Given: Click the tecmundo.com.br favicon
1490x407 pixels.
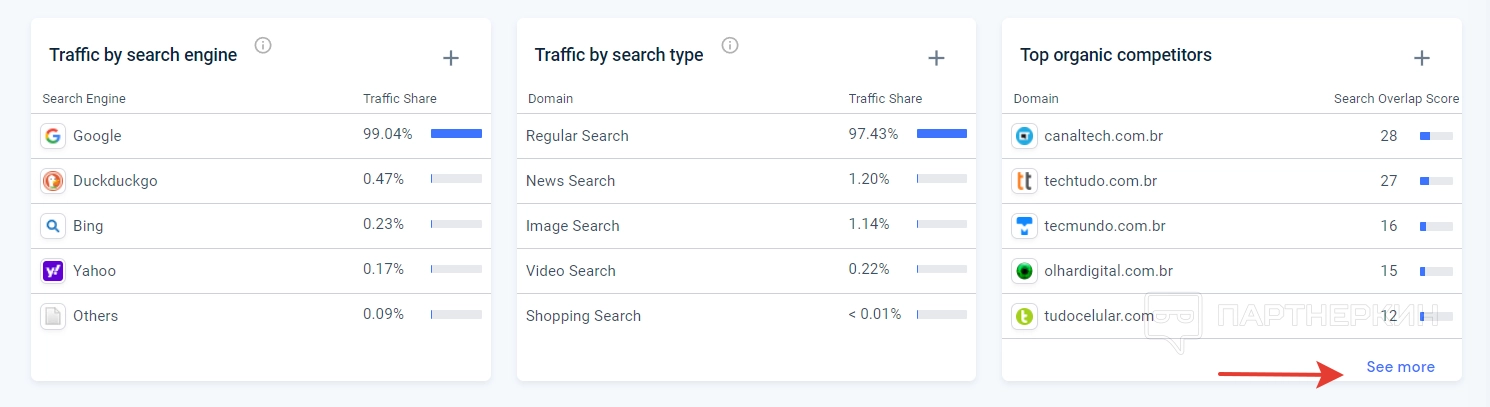Looking at the screenshot, I should coord(1024,226).
